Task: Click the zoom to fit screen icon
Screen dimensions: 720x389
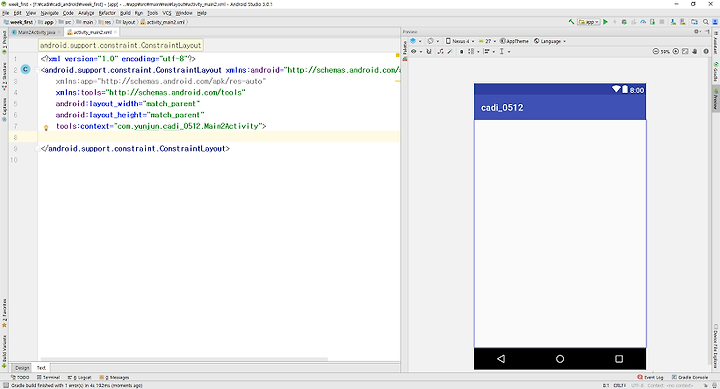Action: (x=685, y=51)
